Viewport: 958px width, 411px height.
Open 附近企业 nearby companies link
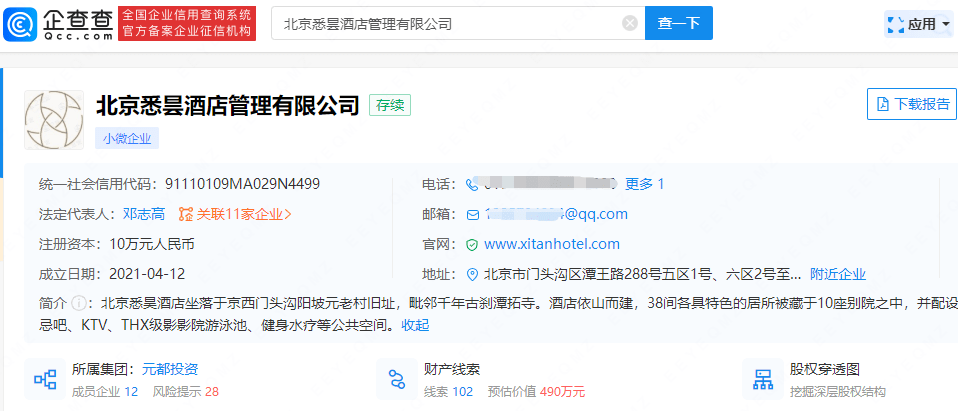click(x=838, y=274)
